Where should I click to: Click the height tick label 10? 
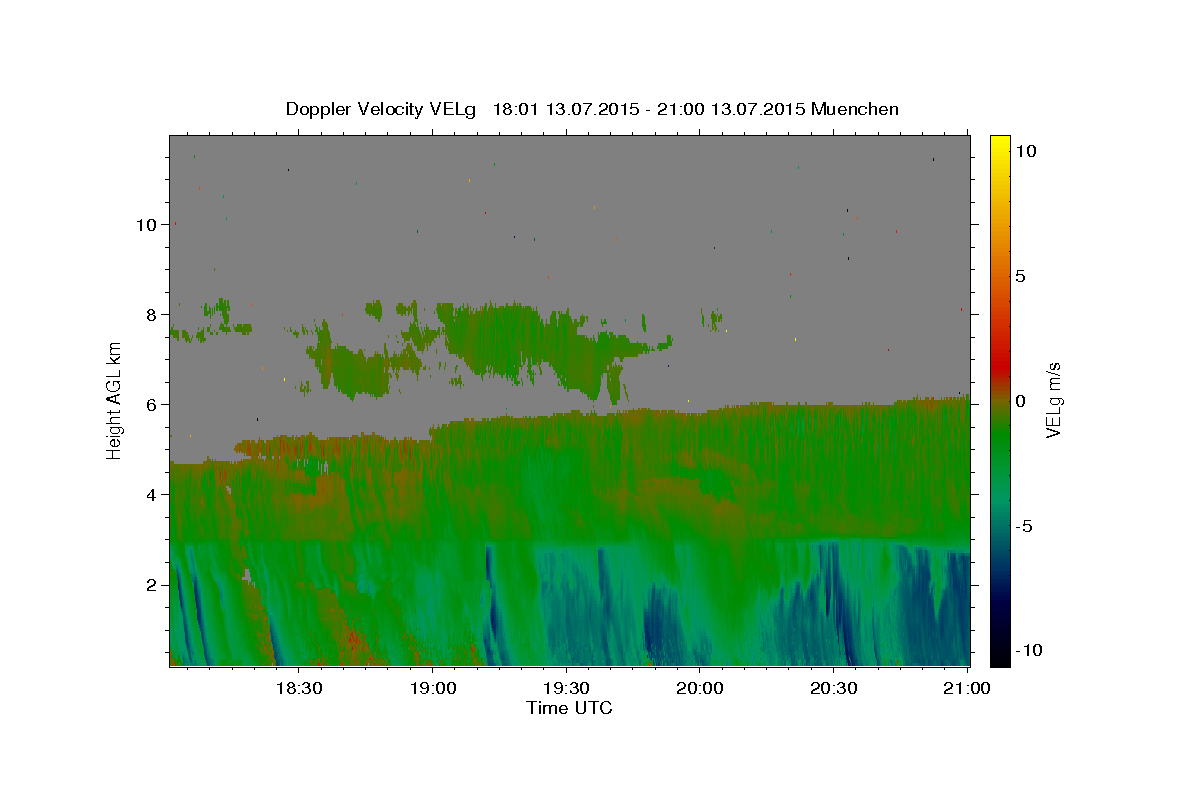[147, 225]
